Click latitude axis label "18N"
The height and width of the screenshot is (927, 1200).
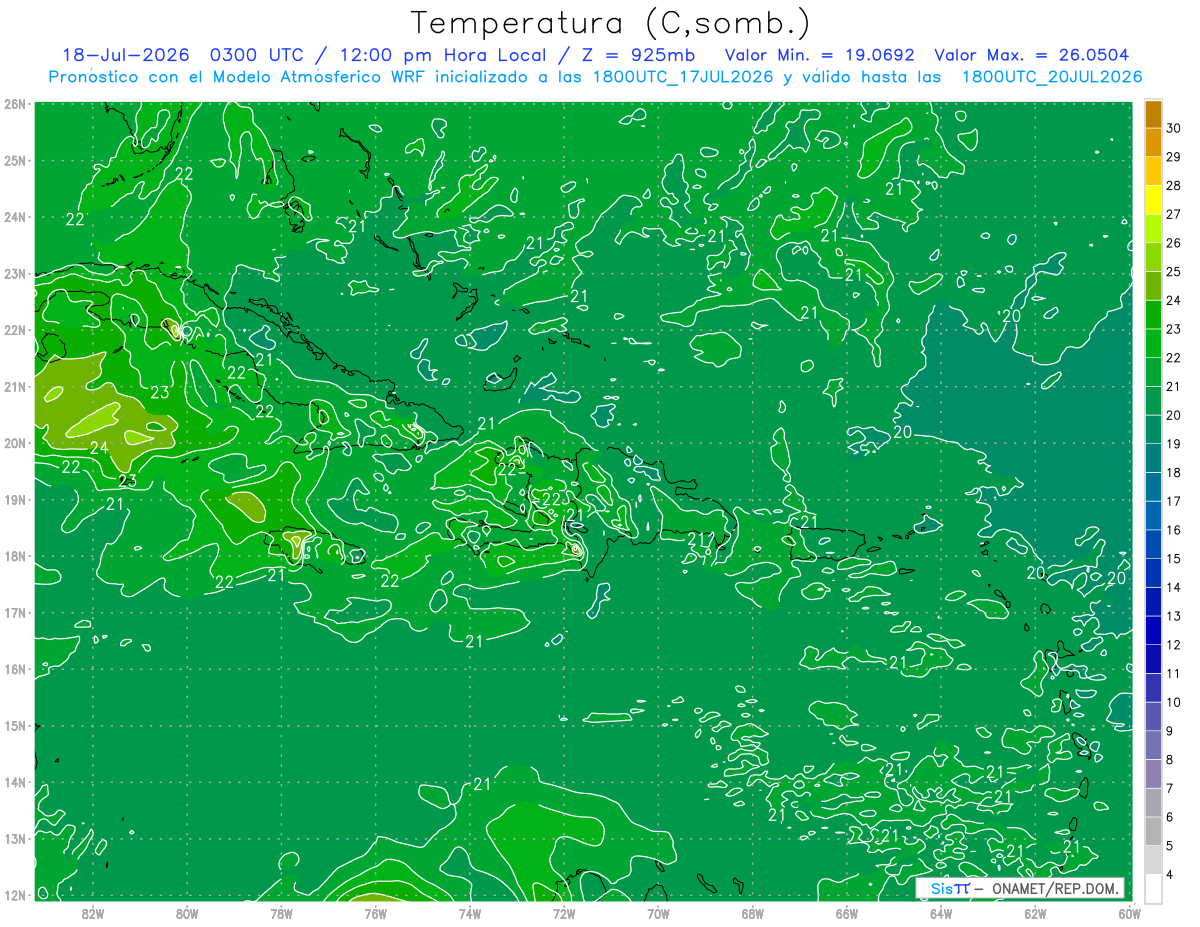pos(15,556)
